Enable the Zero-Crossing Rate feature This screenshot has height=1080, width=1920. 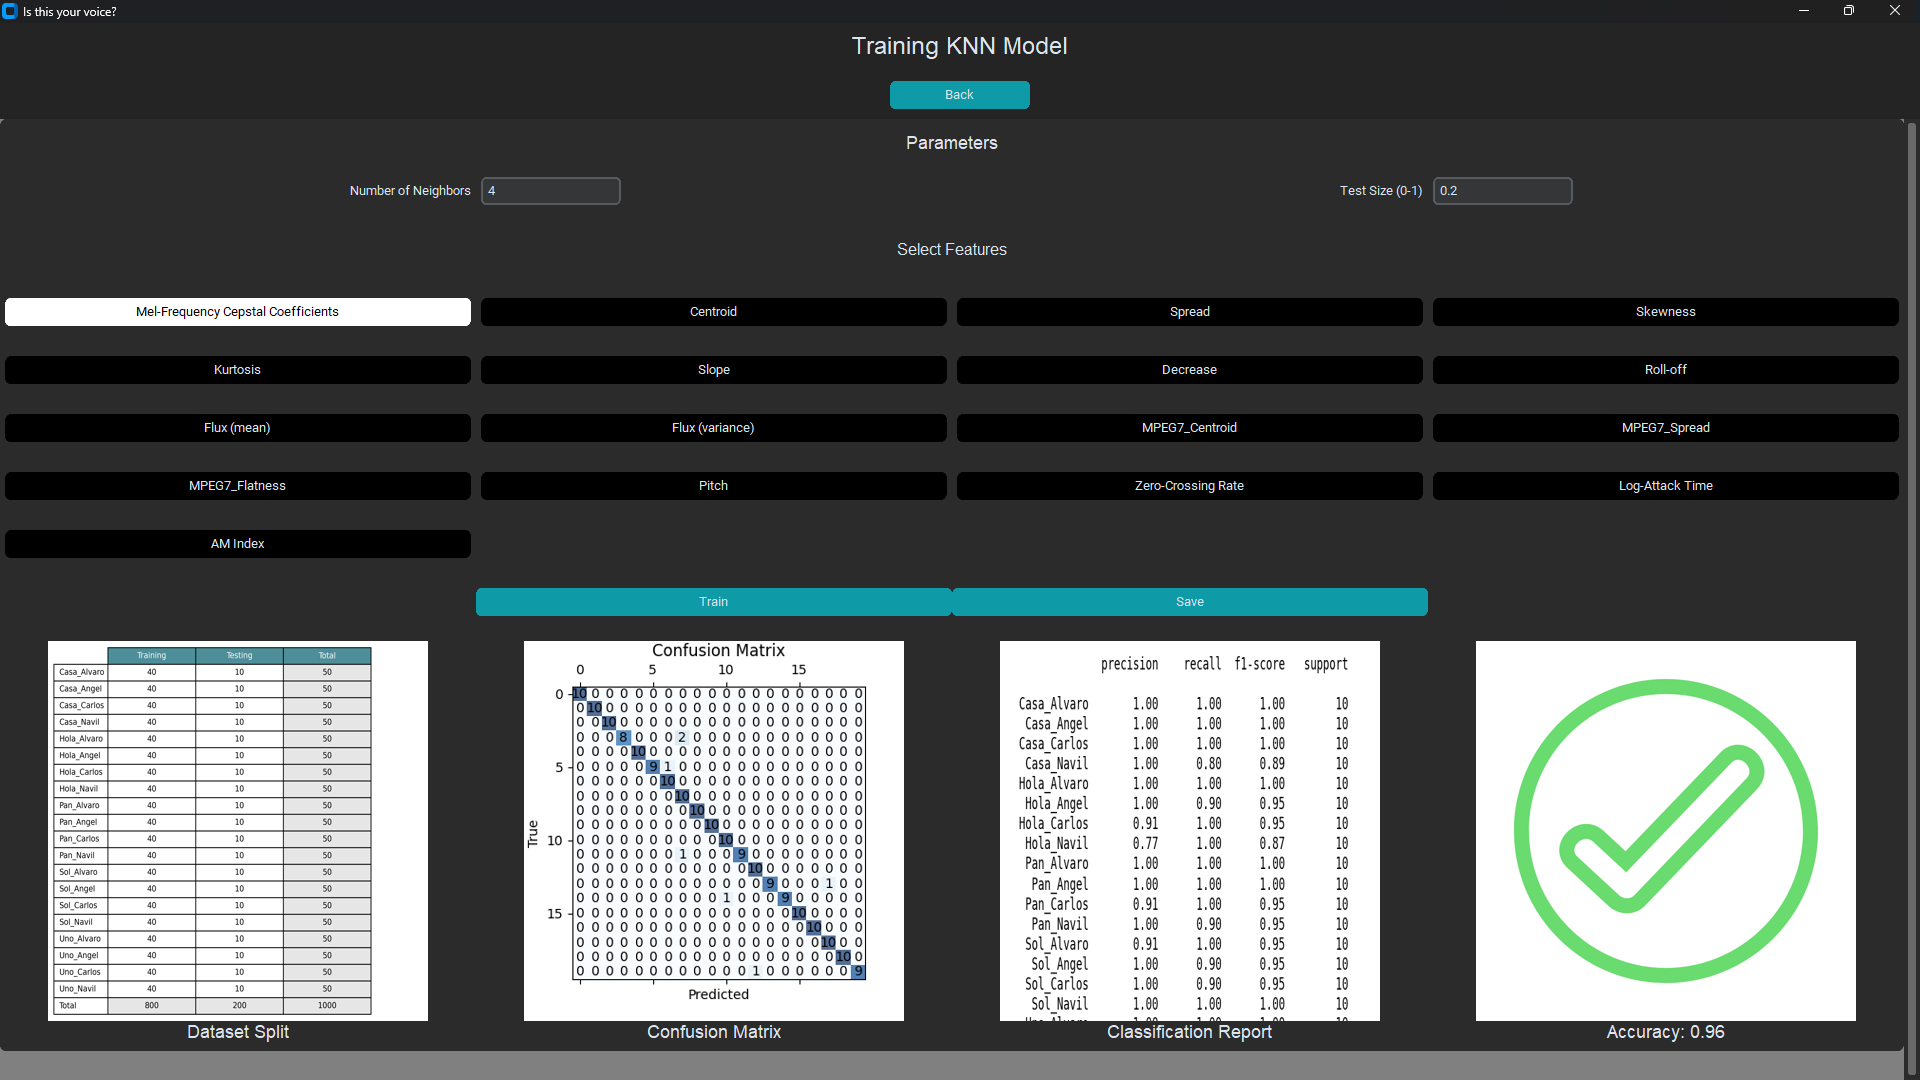(x=1189, y=485)
